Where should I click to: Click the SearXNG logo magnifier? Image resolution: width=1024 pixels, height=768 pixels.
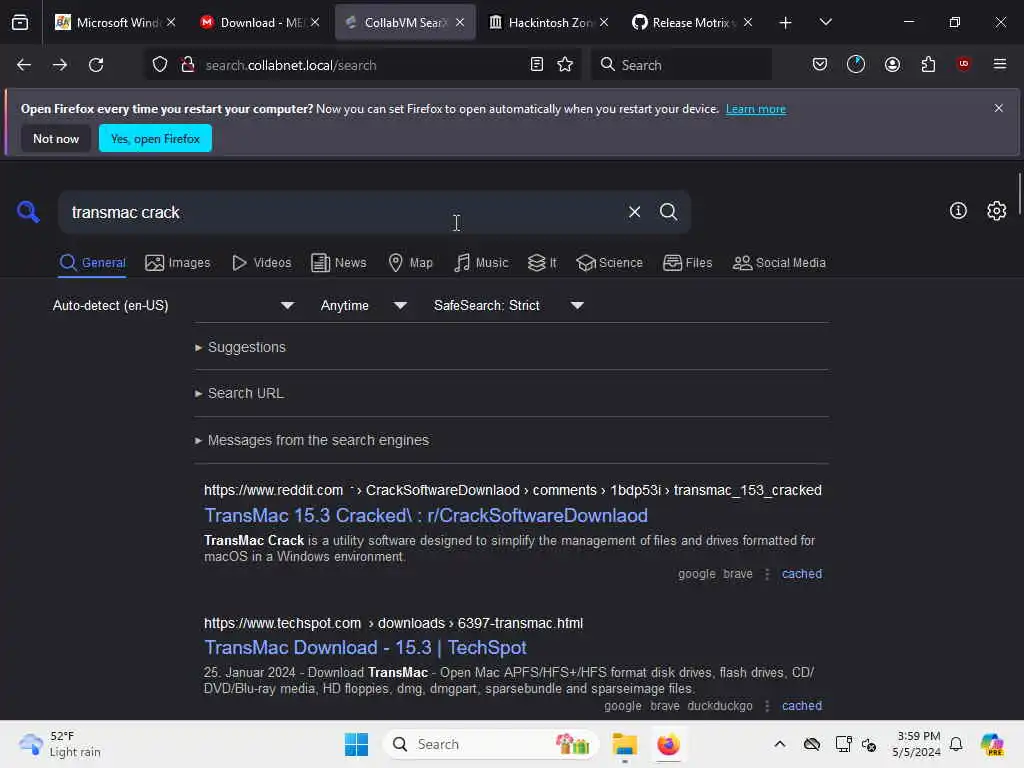click(28, 212)
